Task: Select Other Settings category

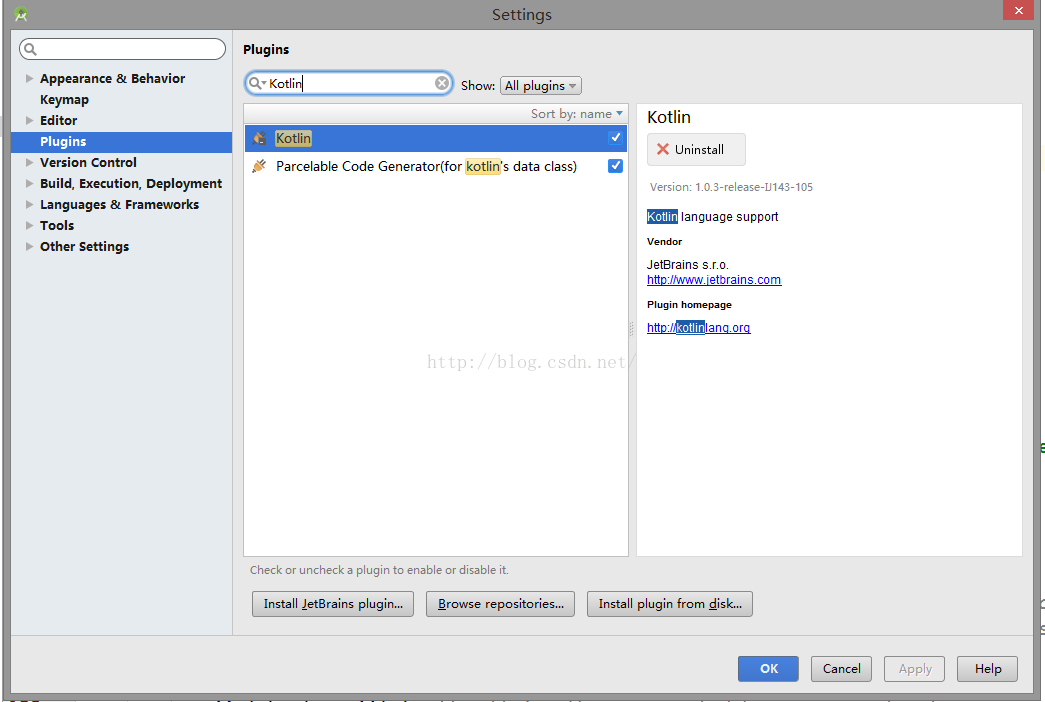Action: 85,246
